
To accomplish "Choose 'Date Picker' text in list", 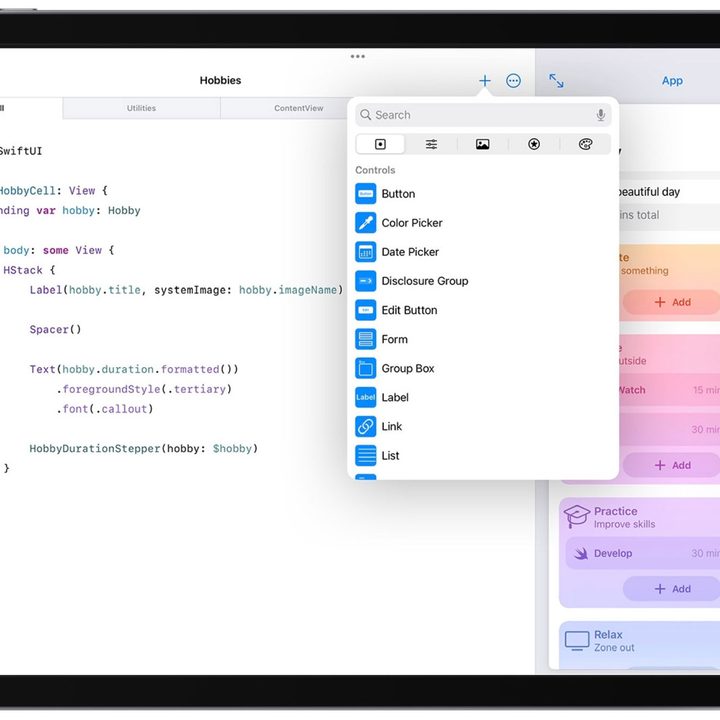I will point(410,252).
